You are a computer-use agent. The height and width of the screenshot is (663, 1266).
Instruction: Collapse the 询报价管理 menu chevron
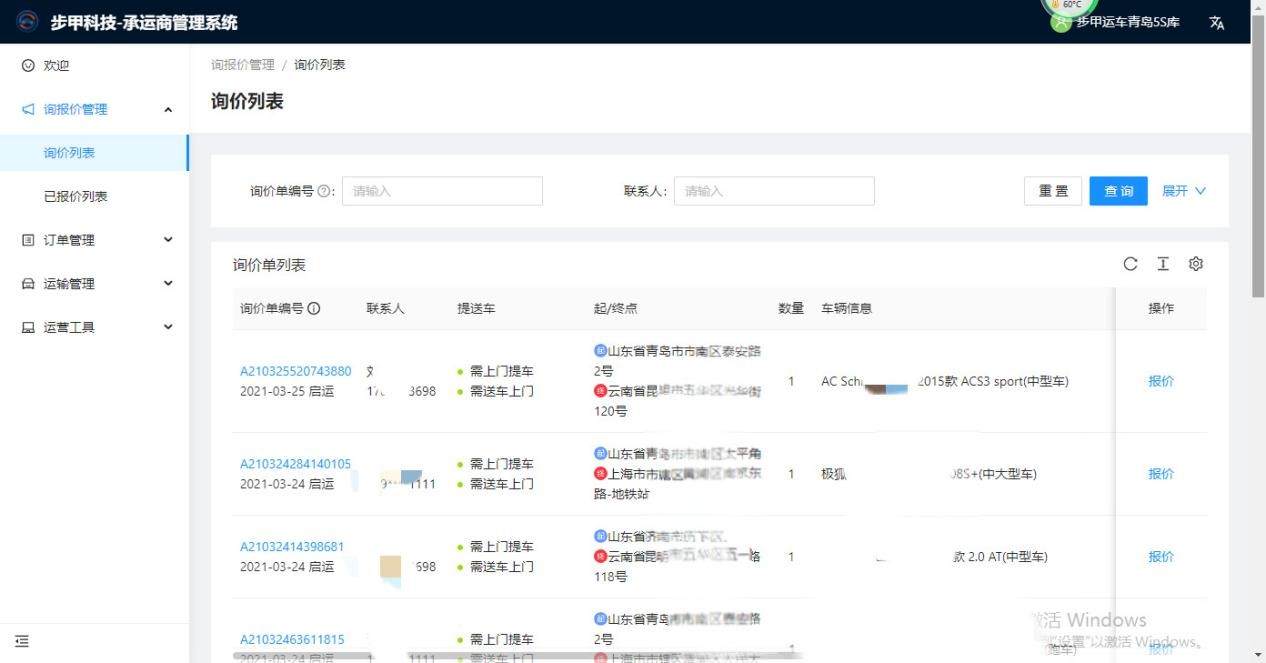(x=168, y=109)
